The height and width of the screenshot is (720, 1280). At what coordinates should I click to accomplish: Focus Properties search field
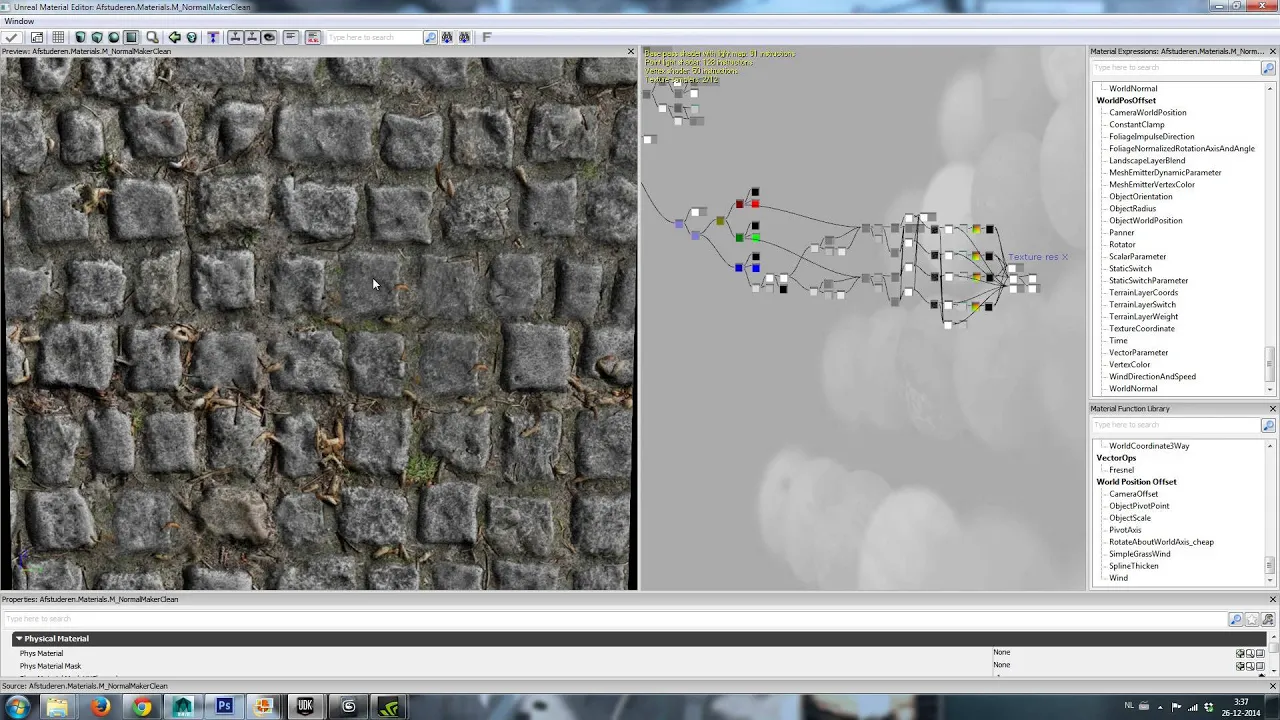[x=615, y=619]
